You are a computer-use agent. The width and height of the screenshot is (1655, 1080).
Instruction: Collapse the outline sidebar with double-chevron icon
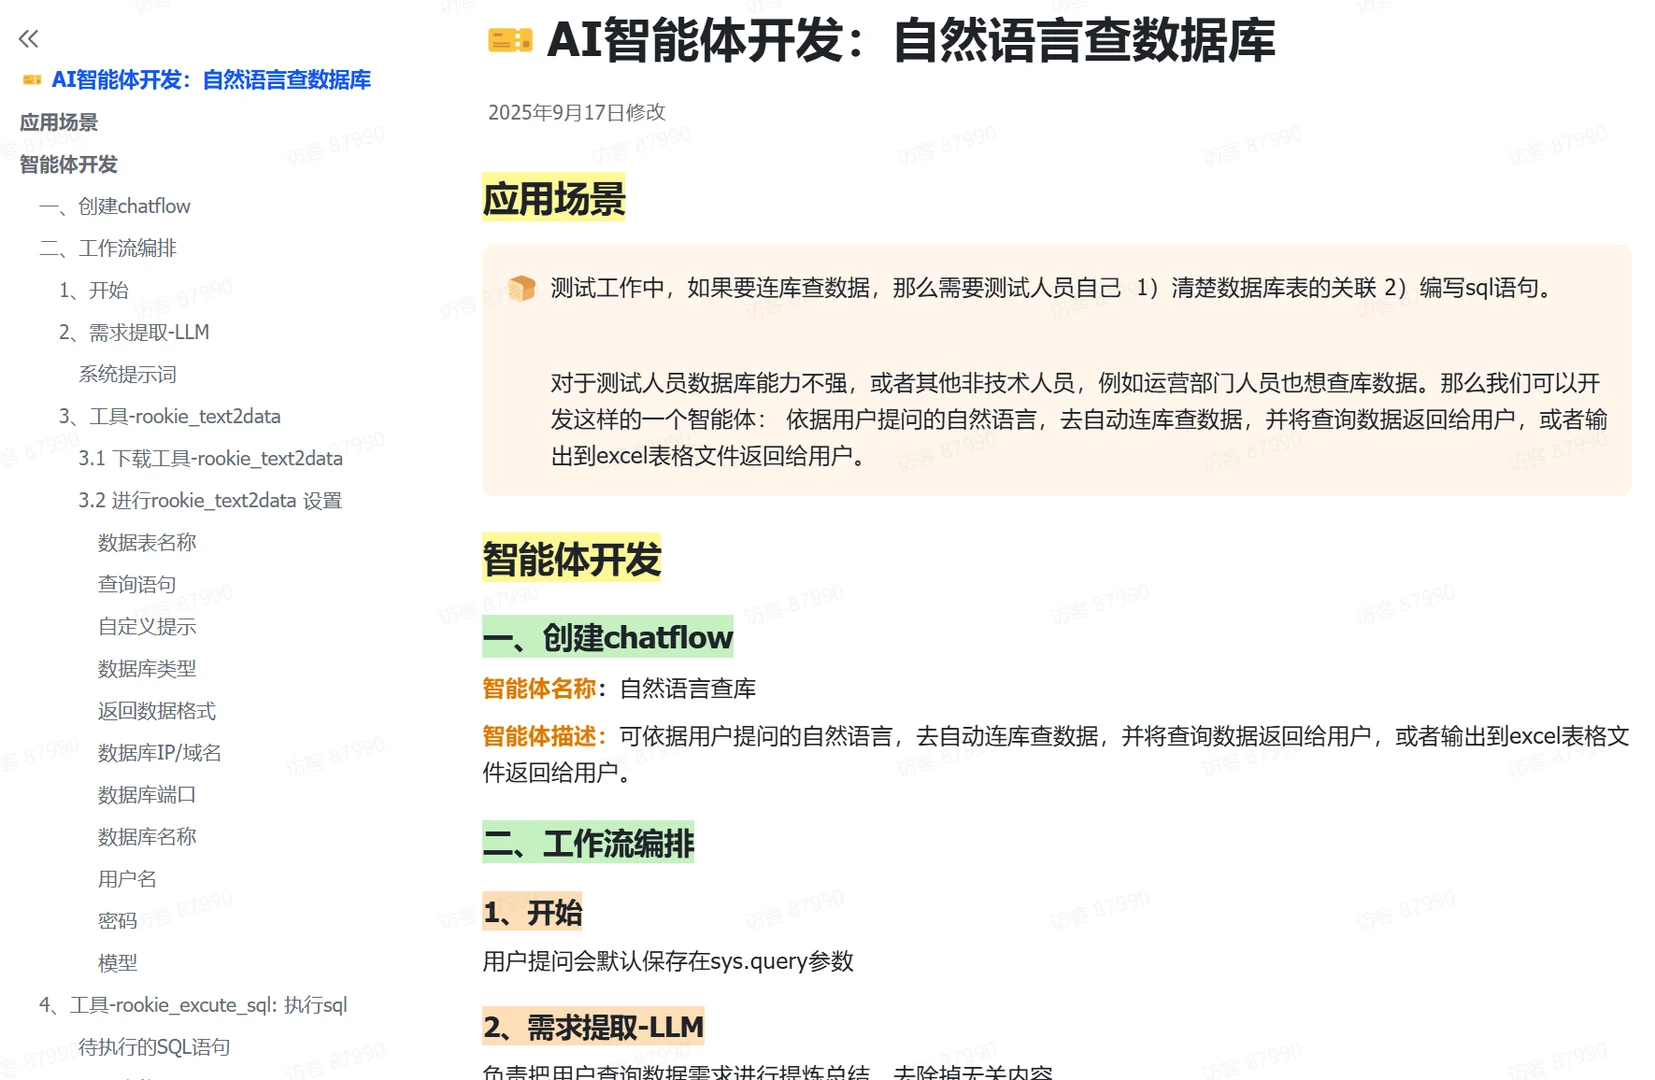point(28,39)
